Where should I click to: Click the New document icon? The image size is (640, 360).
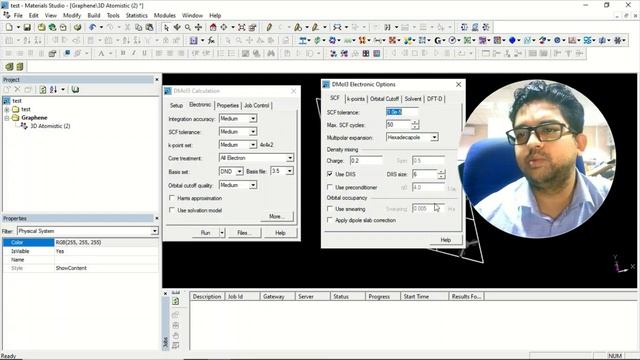(9, 27)
